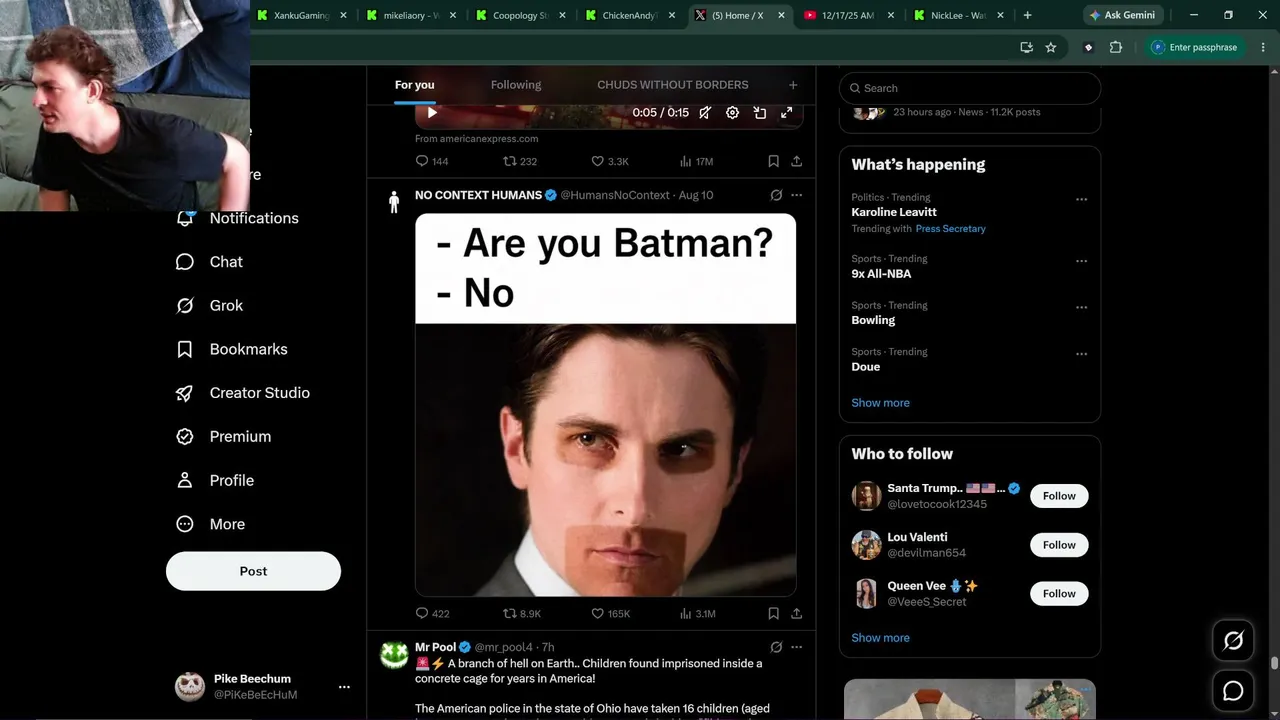The height and width of the screenshot is (720, 1280).
Task: Repost the post with 8.9K reposts
Action: (x=522, y=613)
